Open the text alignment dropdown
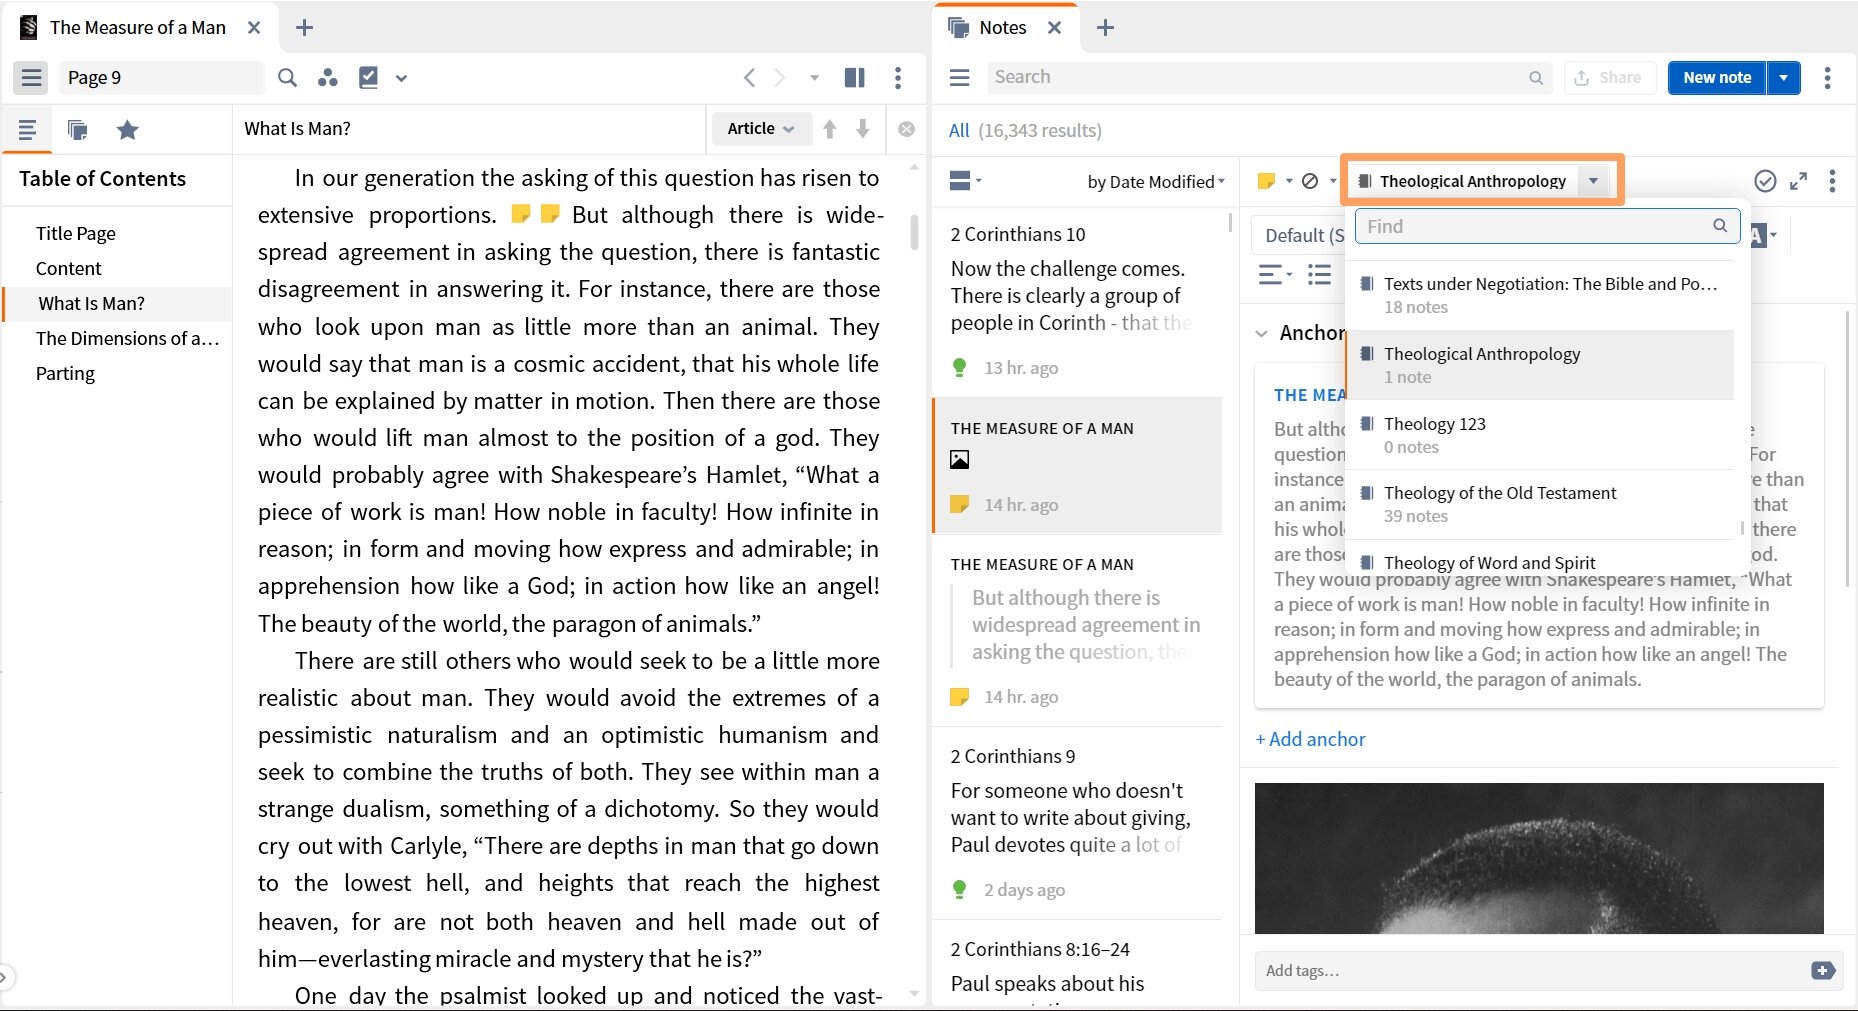 1275,274
